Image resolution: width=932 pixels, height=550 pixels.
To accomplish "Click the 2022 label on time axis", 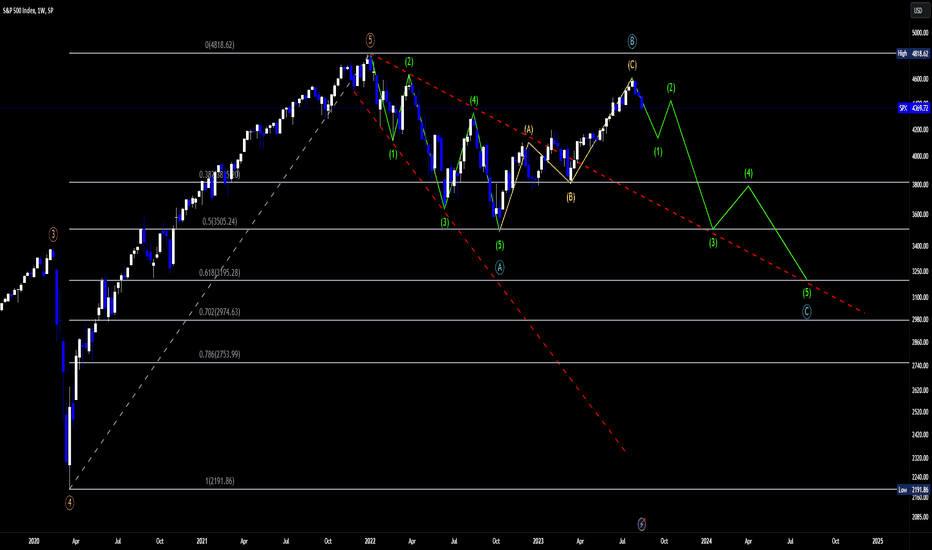I will [370, 540].
